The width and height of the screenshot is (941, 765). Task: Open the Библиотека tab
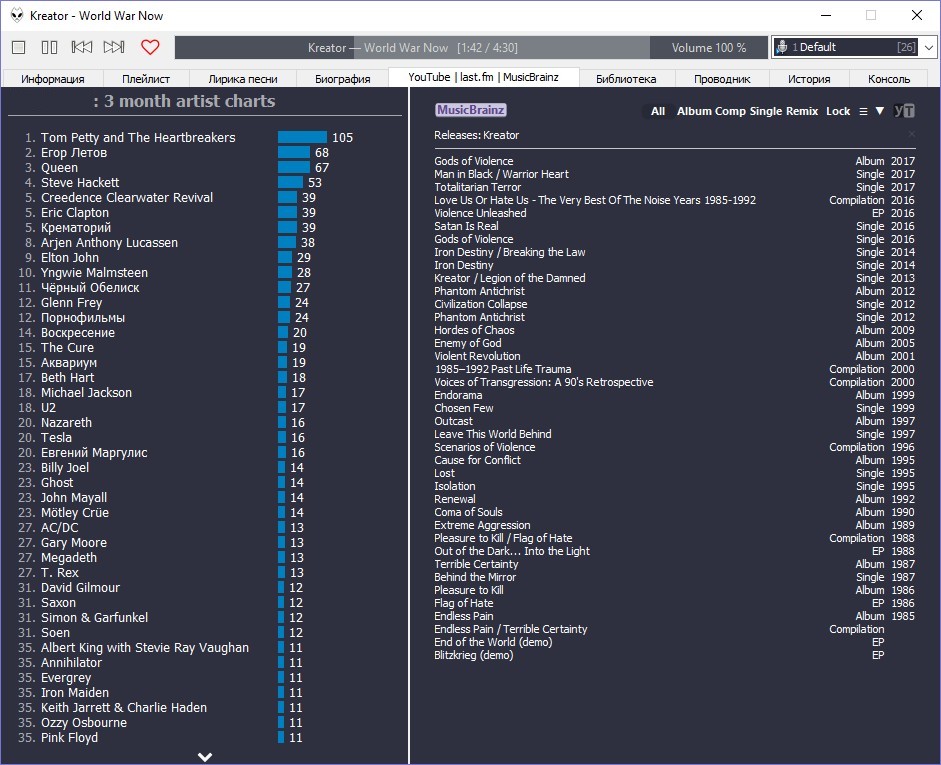tap(626, 78)
